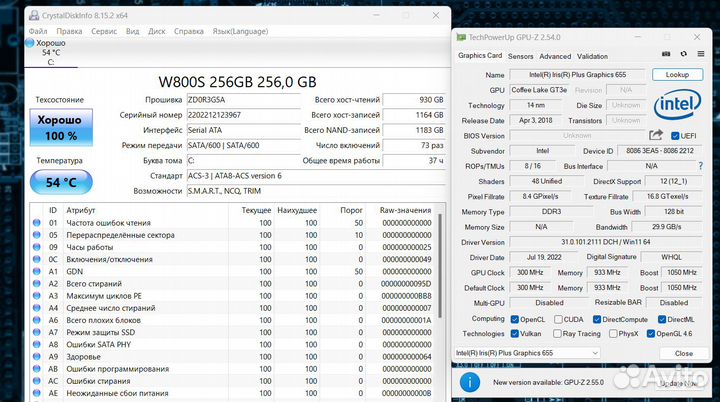Switch to Advanced tab in GPU-Z
Screen dimensions: 720x402
click(x=555, y=56)
